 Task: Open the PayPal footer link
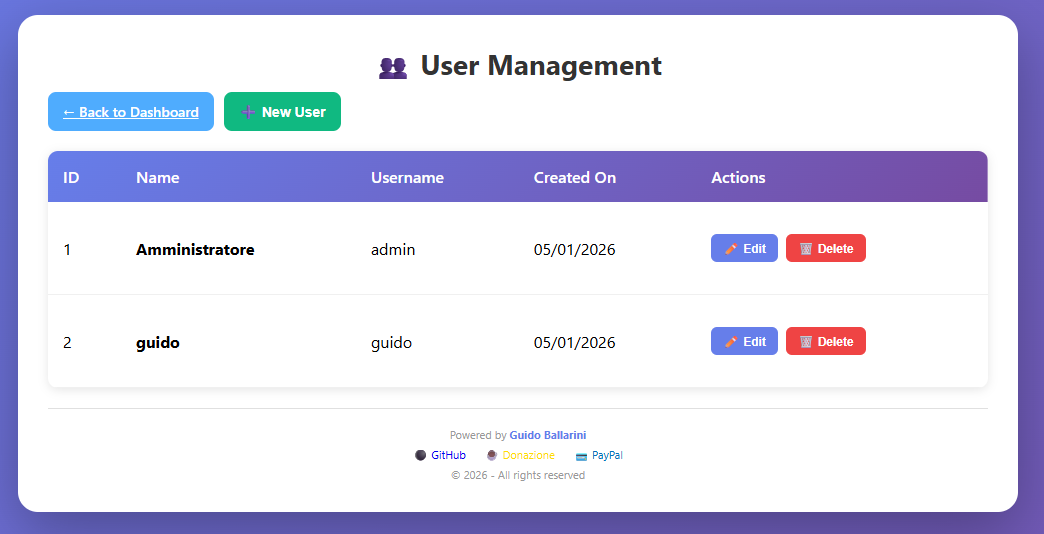(x=607, y=455)
